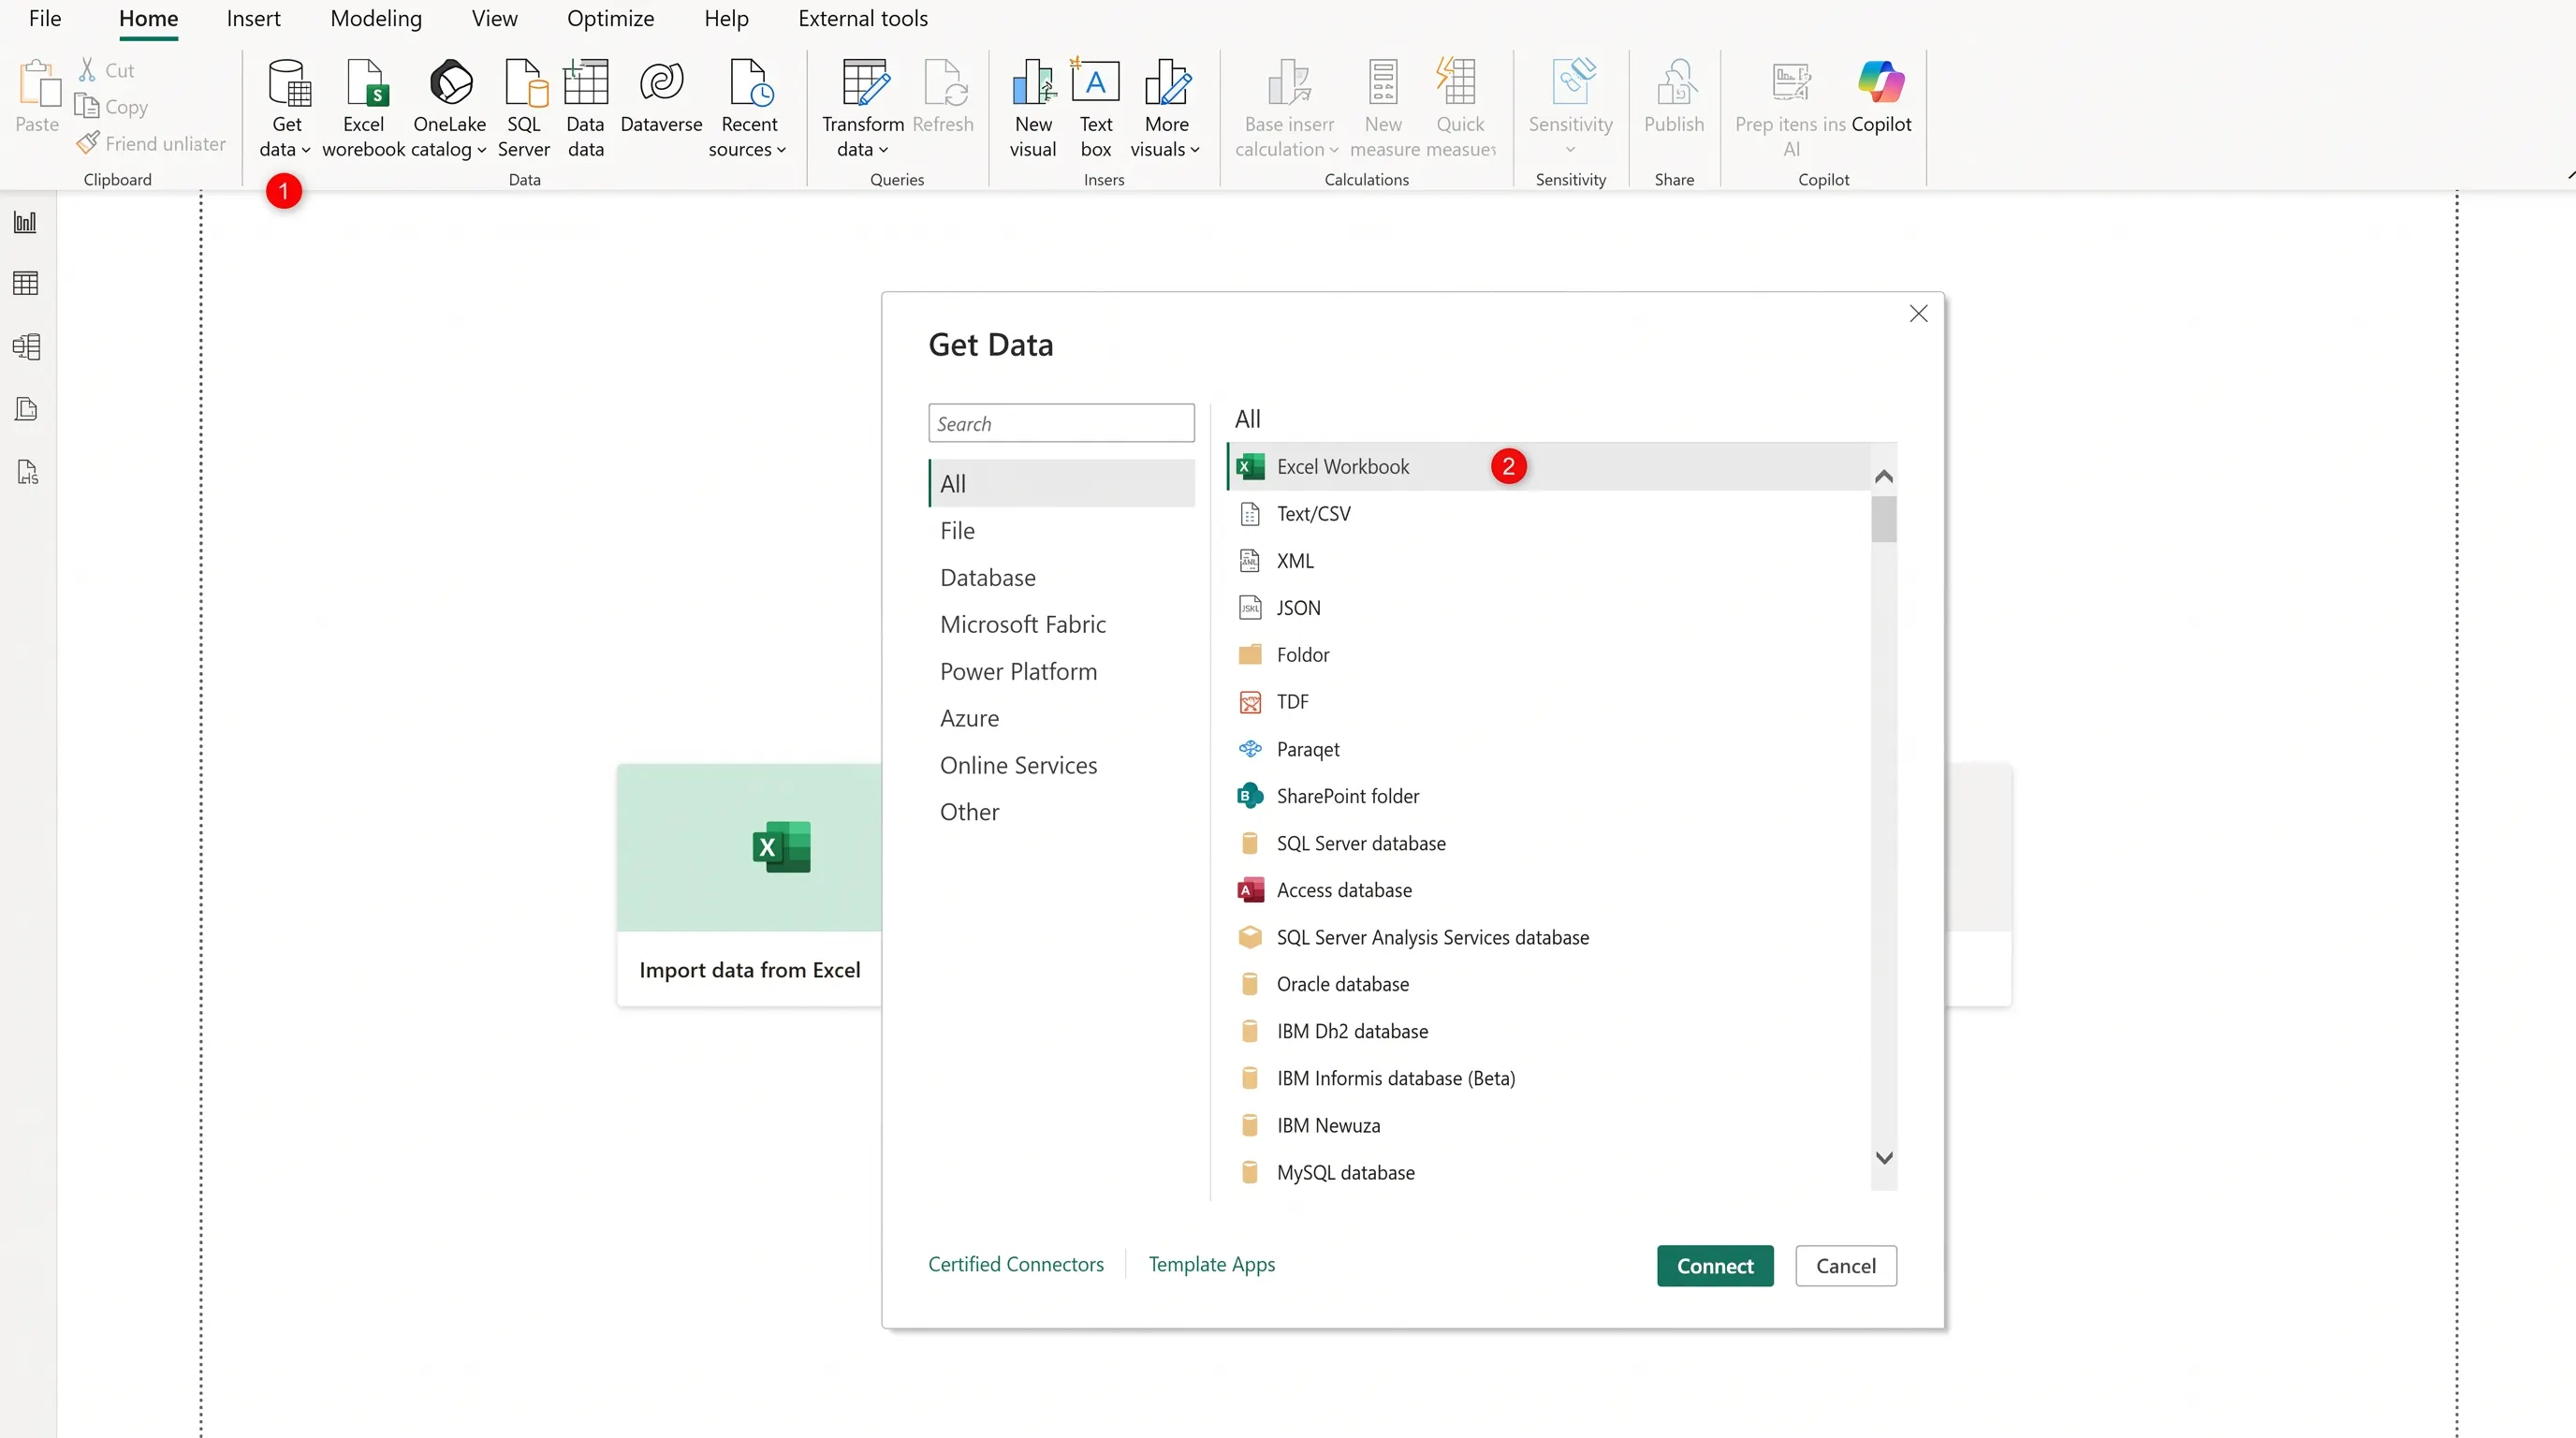This screenshot has width=2576, height=1438.
Task: Click the Copy icon
Action: click(87, 106)
